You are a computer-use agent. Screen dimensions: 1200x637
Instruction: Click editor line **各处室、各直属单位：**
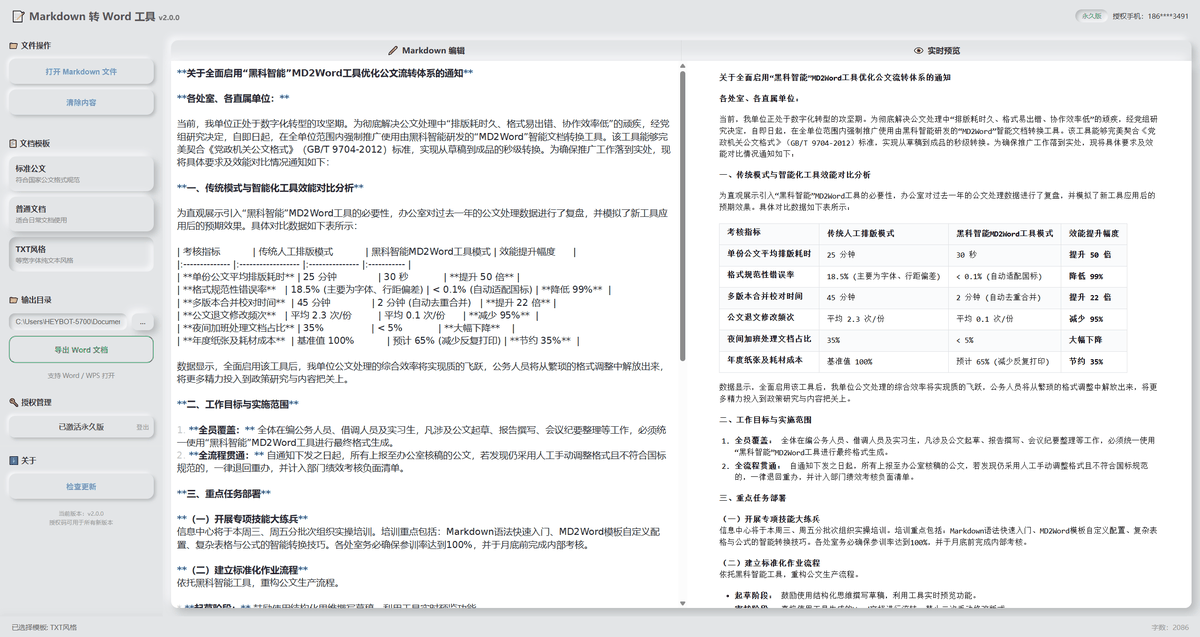233,98
